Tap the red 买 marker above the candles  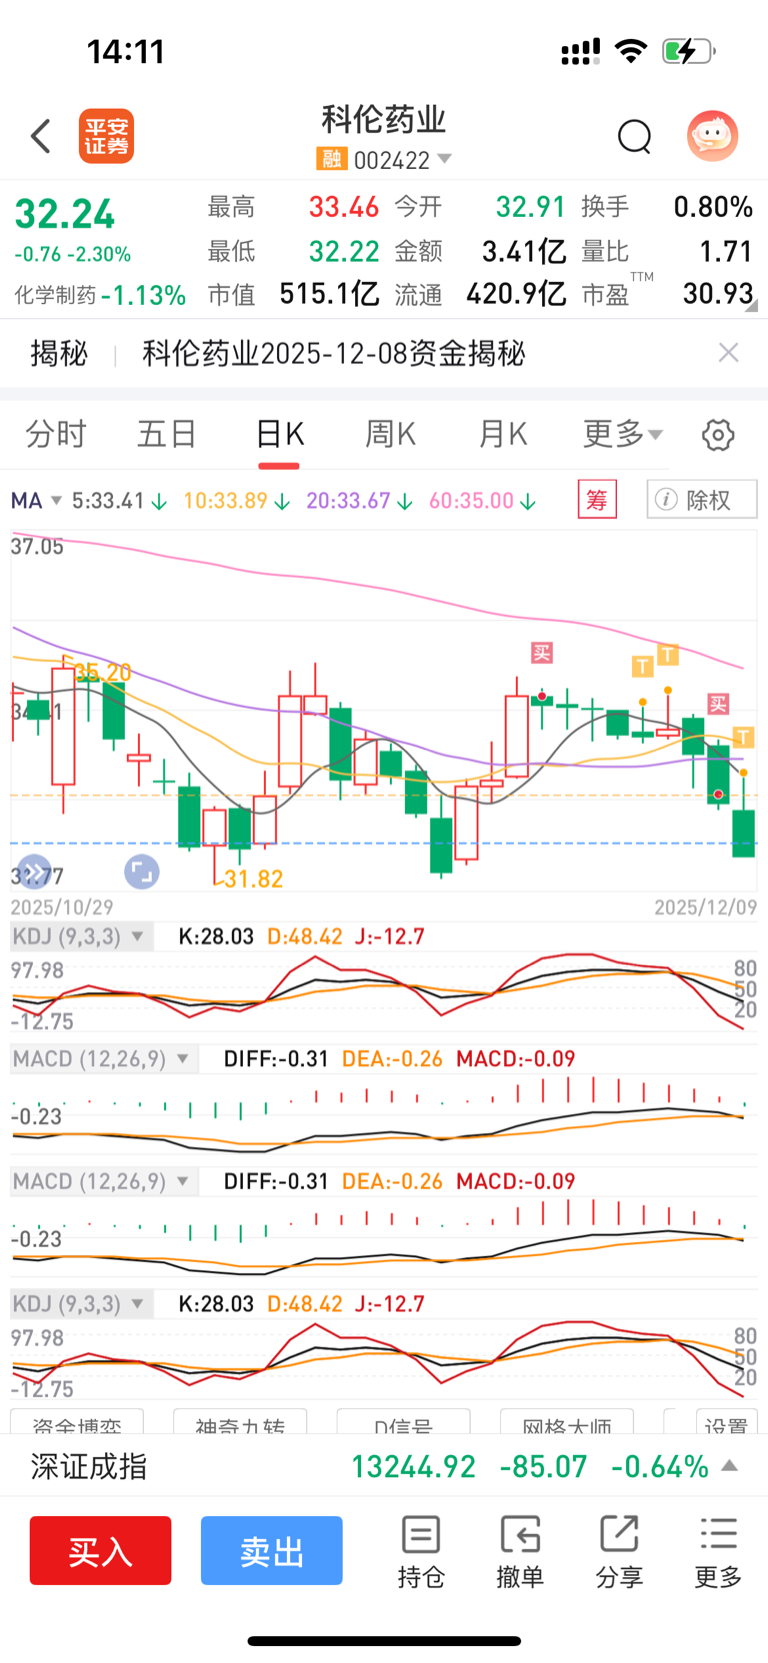click(541, 653)
